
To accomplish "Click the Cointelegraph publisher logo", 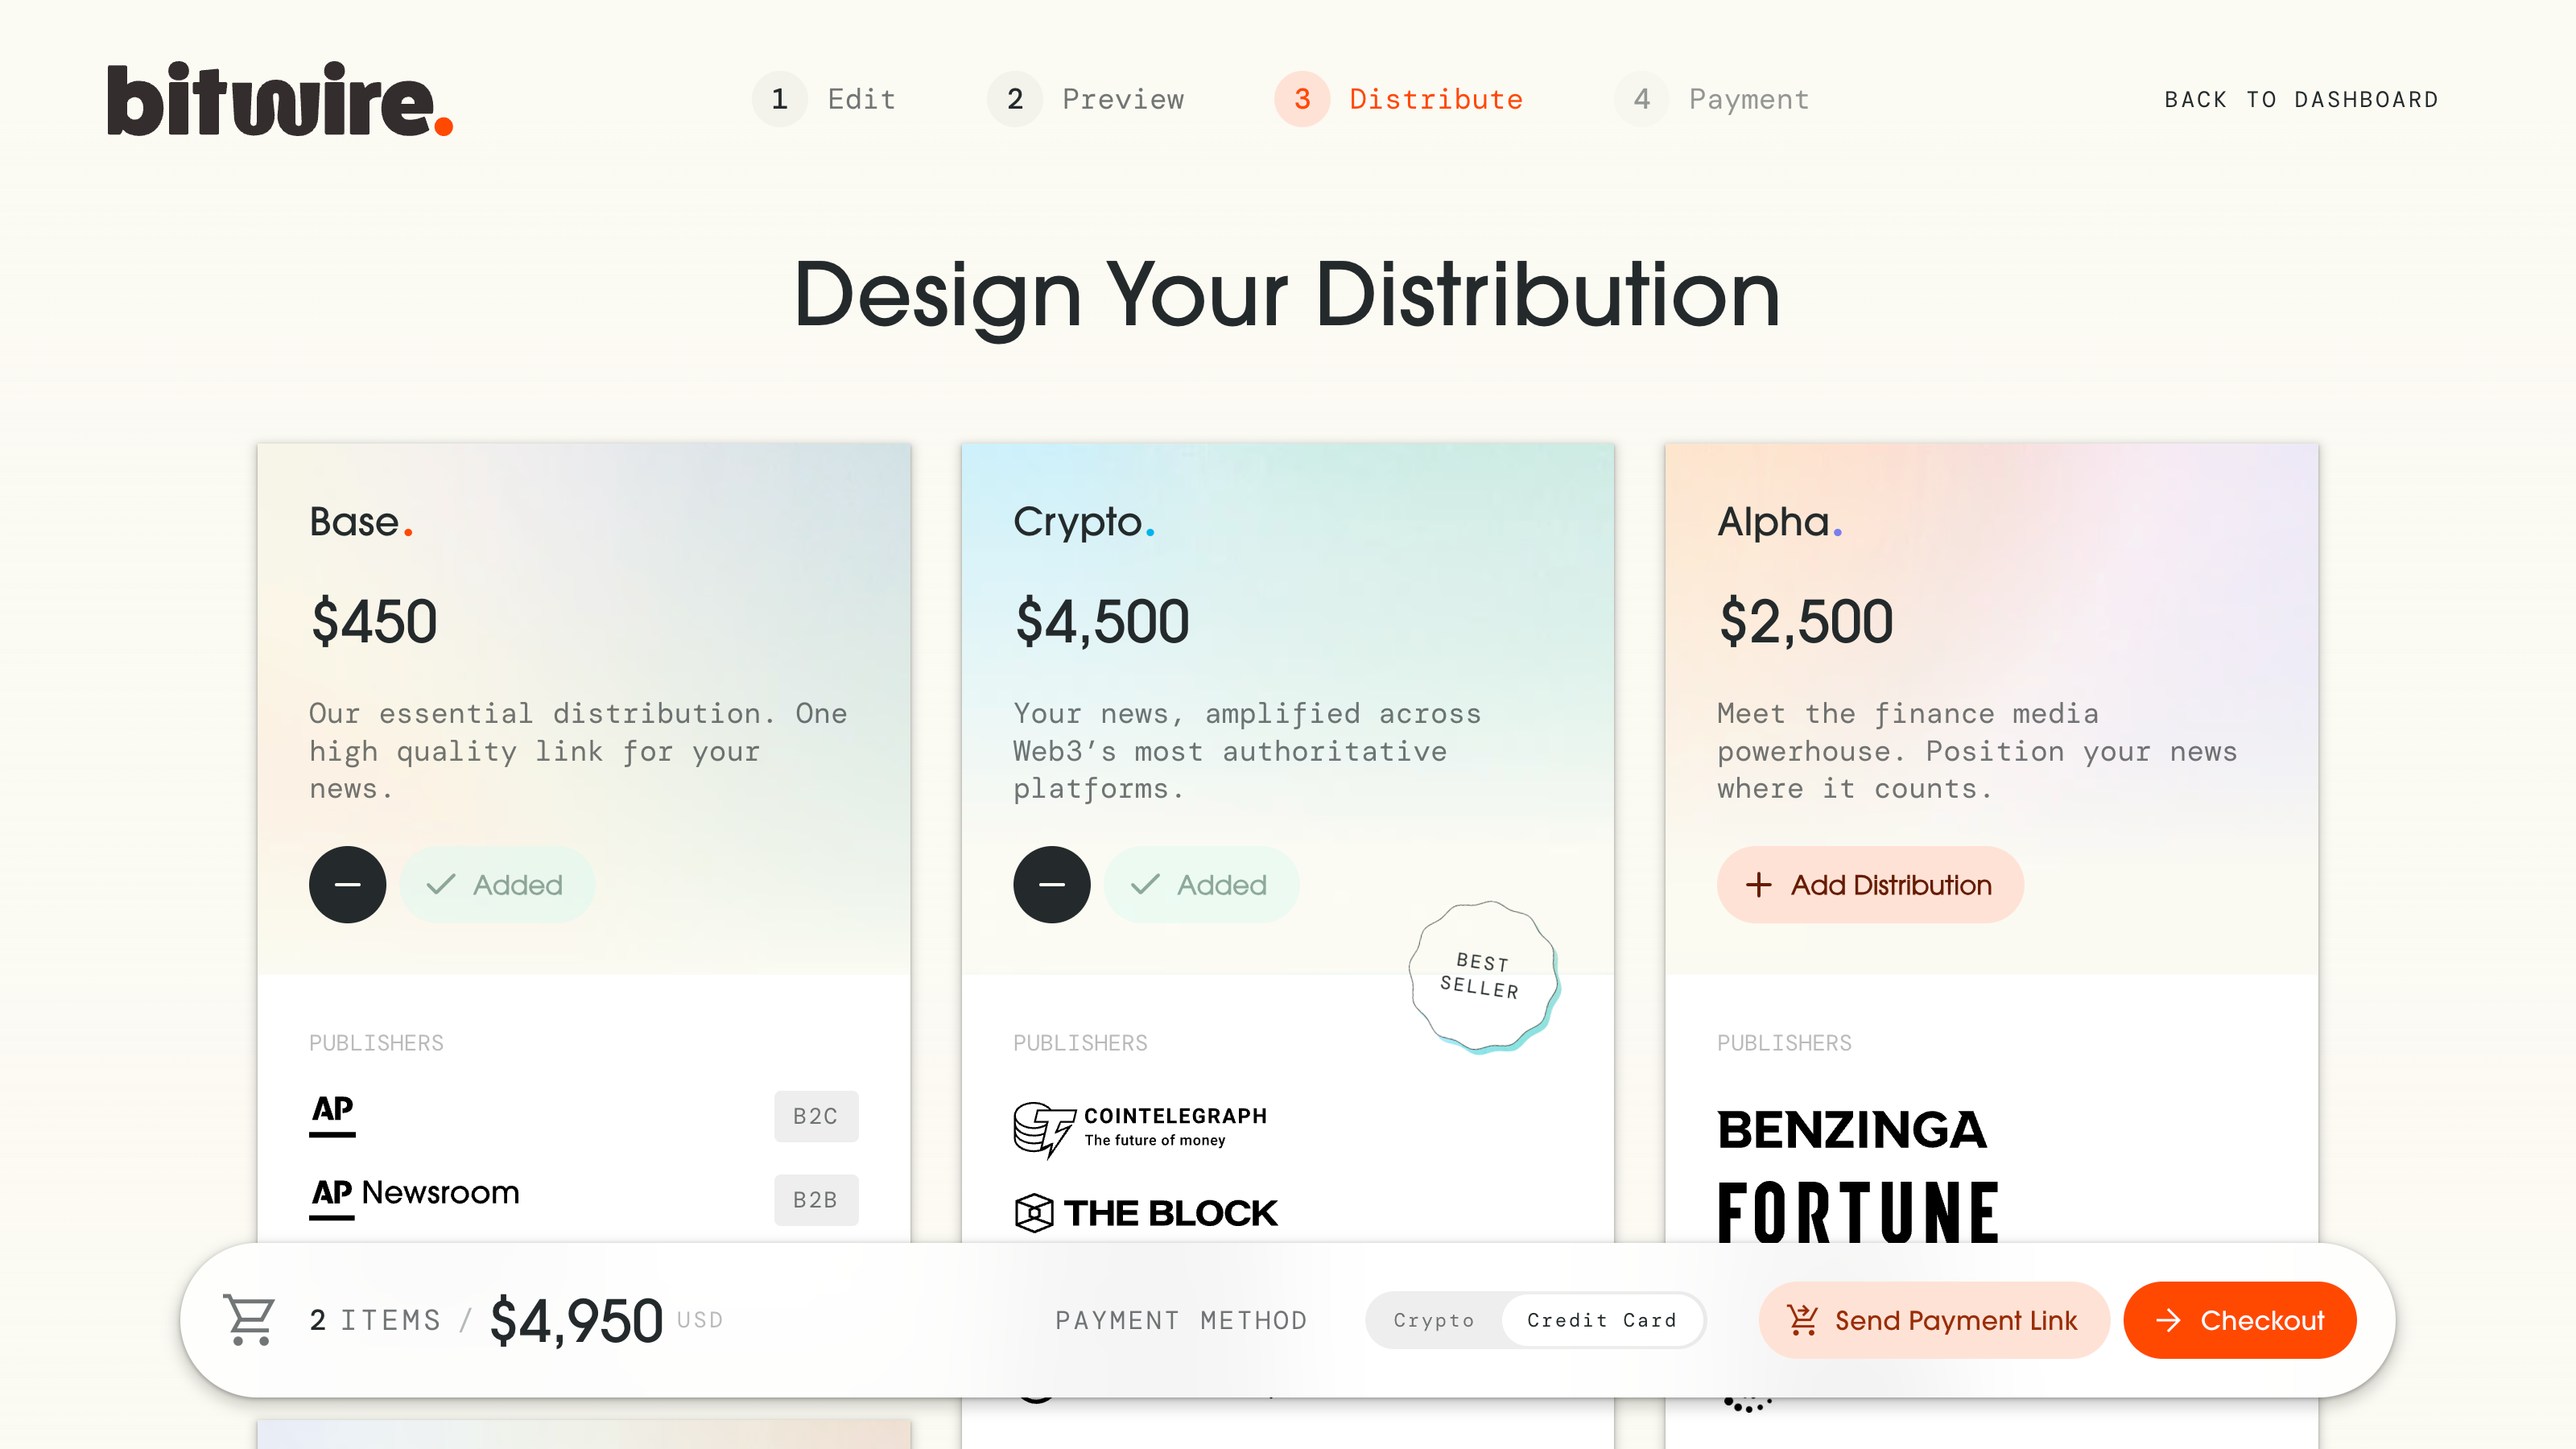I will point(1140,1128).
